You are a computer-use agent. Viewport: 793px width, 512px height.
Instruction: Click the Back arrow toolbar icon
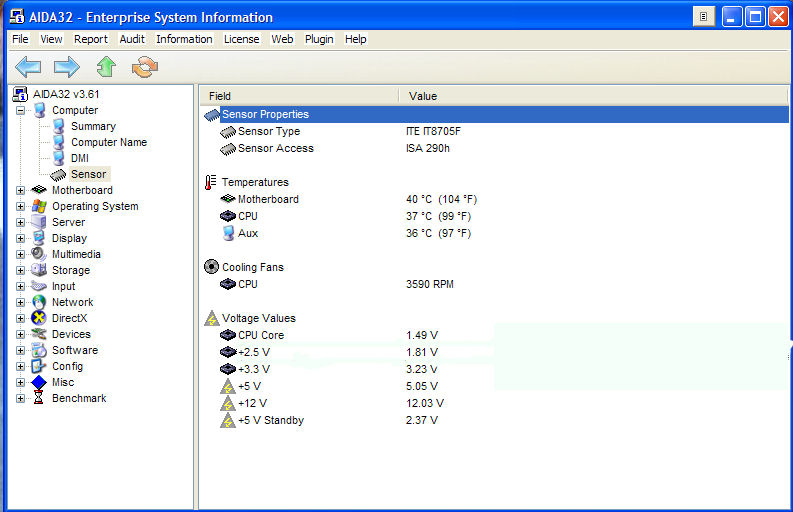point(28,67)
